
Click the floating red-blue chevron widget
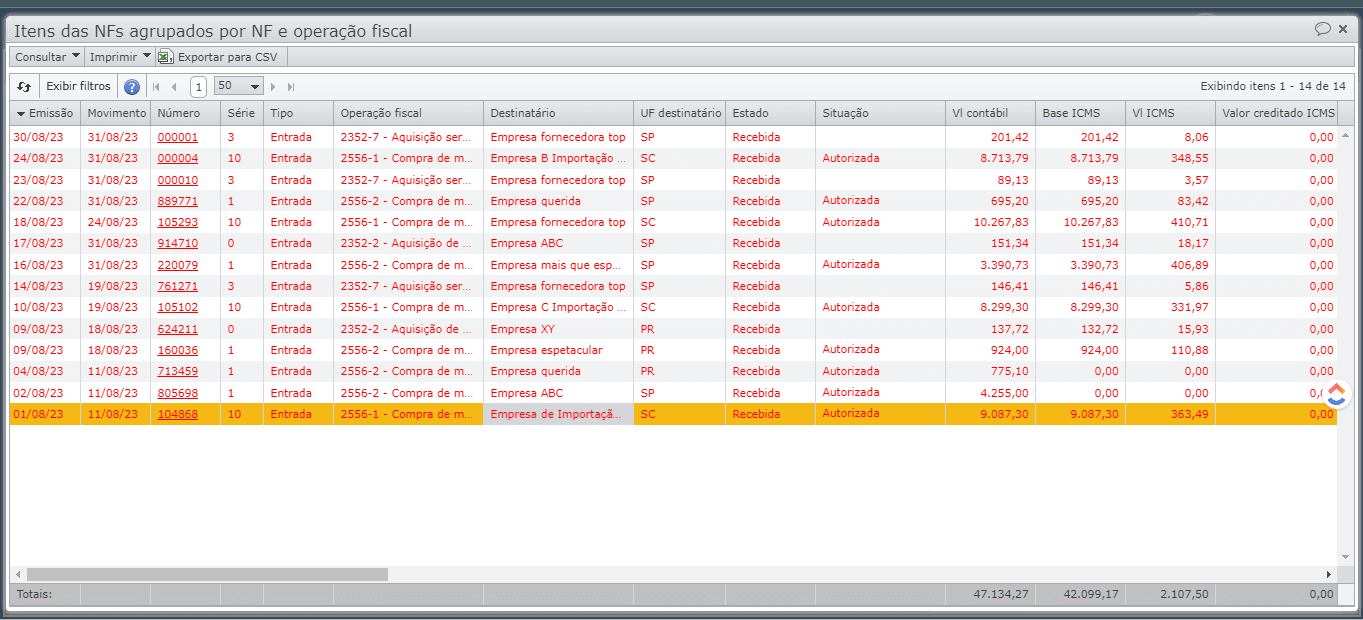[1337, 394]
